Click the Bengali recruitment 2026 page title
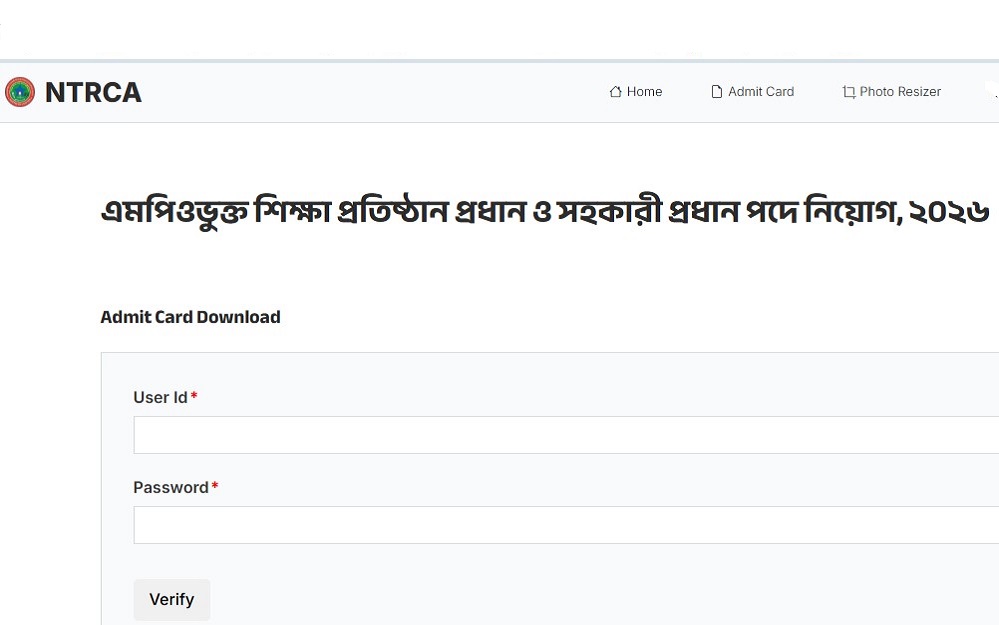This screenshot has width=999, height=625. pyautogui.click(x=545, y=213)
